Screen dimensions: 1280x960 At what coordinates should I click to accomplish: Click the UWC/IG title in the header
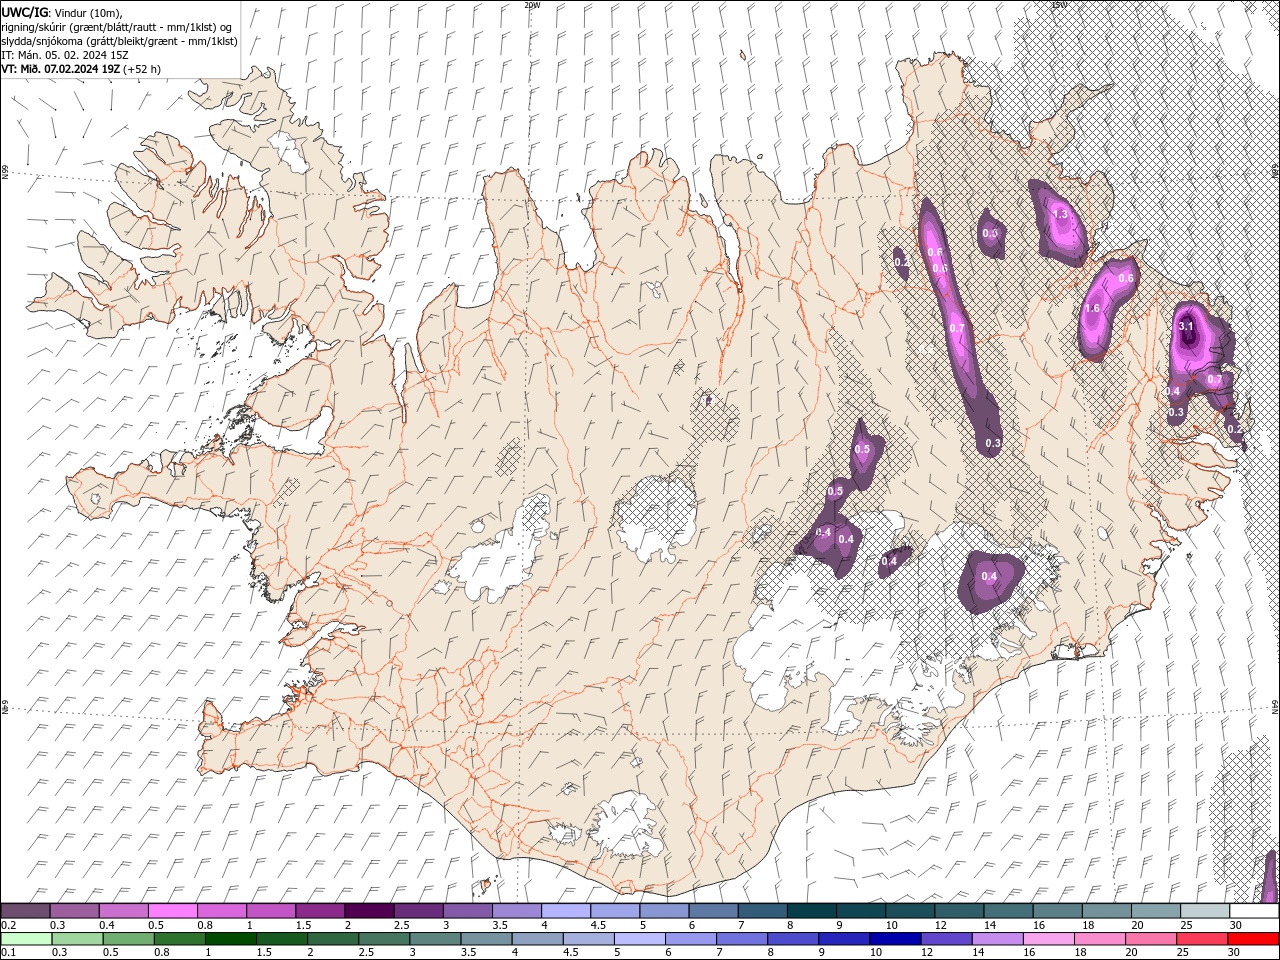pyautogui.click(x=24, y=11)
